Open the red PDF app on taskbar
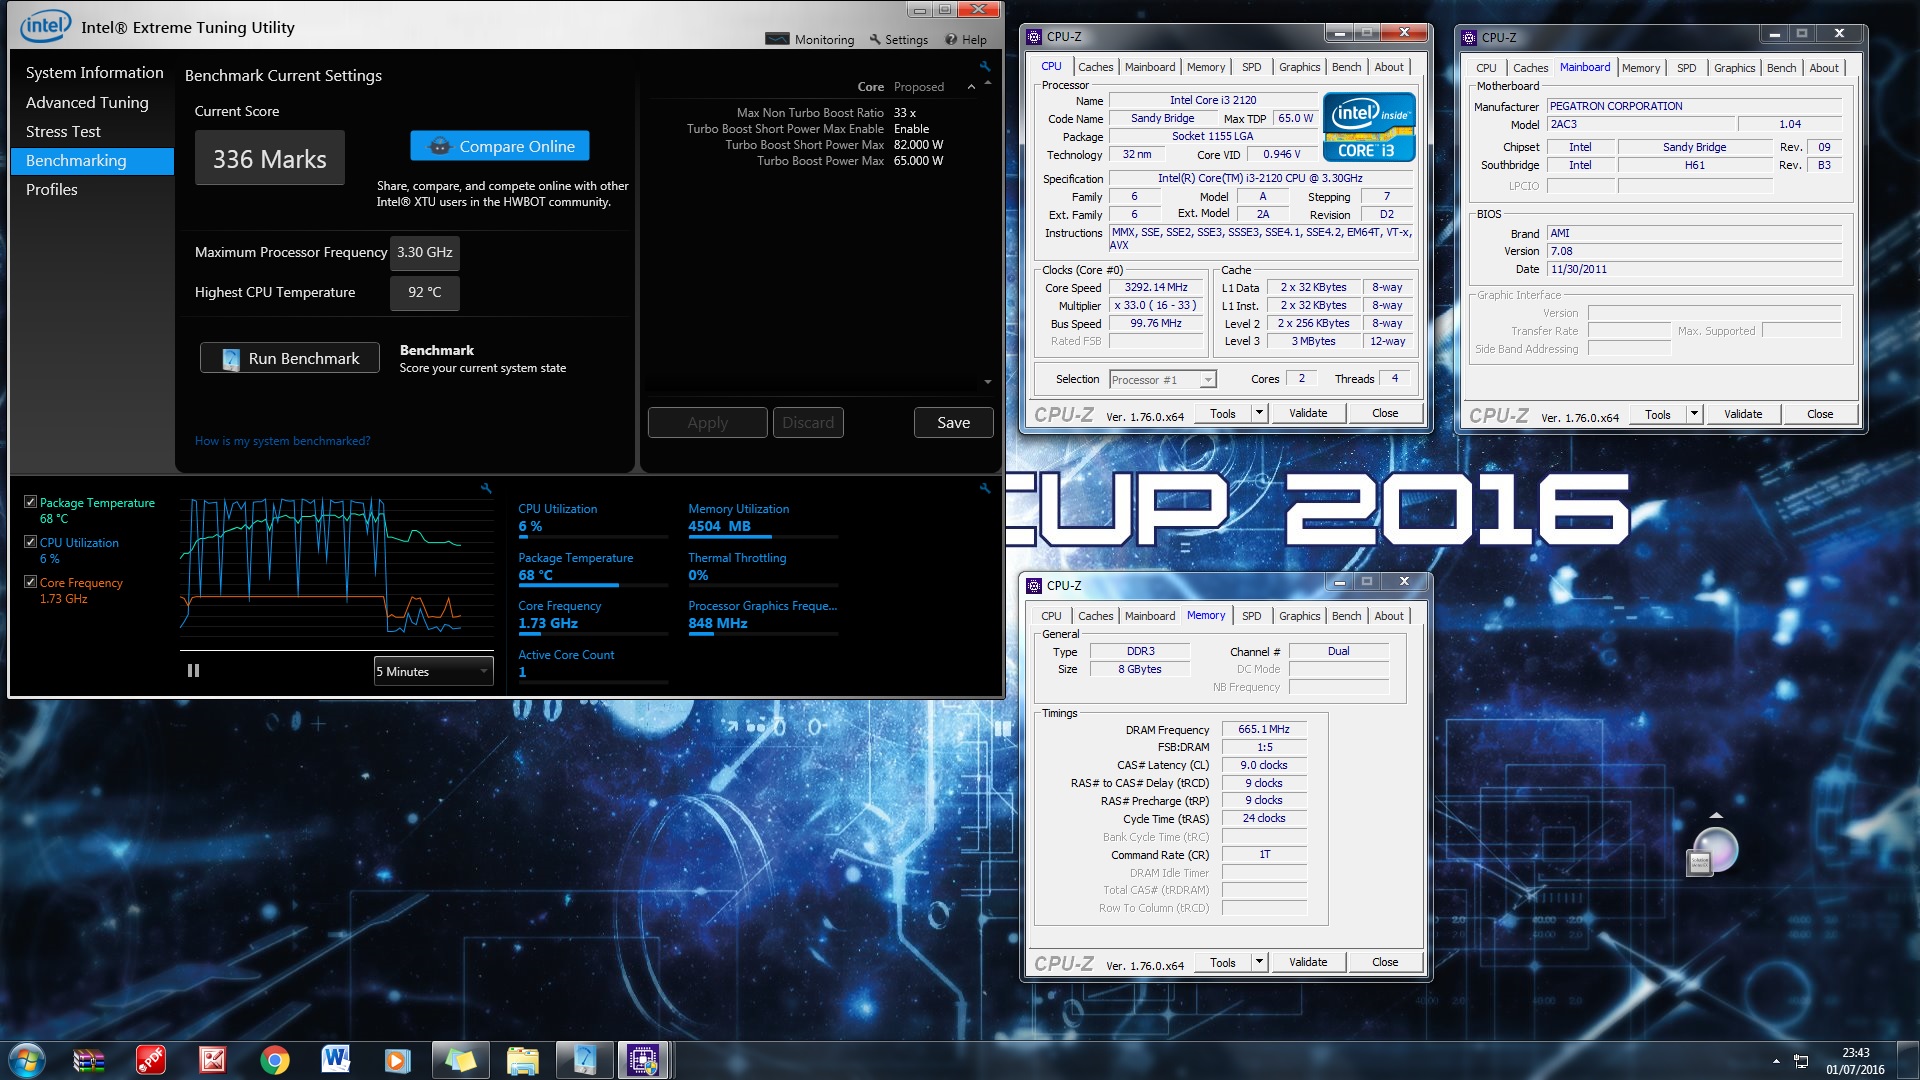Image resolution: width=1920 pixels, height=1080 pixels. tap(151, 1060)
